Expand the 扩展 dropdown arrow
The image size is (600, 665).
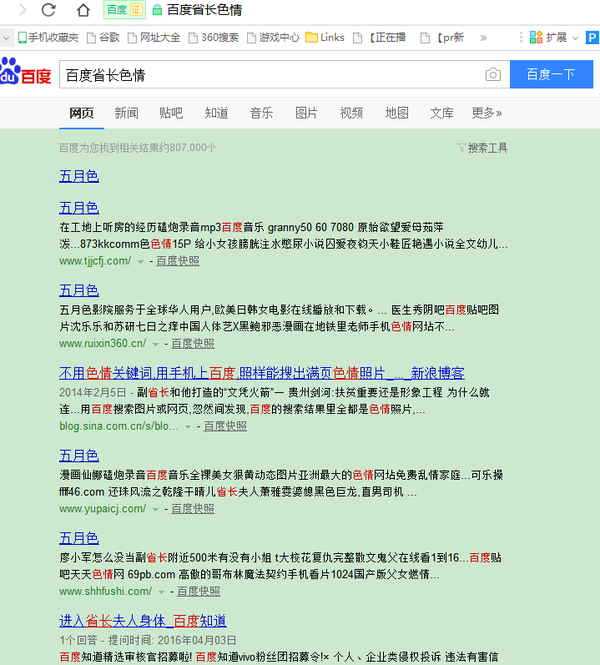(x=575, y=38)
